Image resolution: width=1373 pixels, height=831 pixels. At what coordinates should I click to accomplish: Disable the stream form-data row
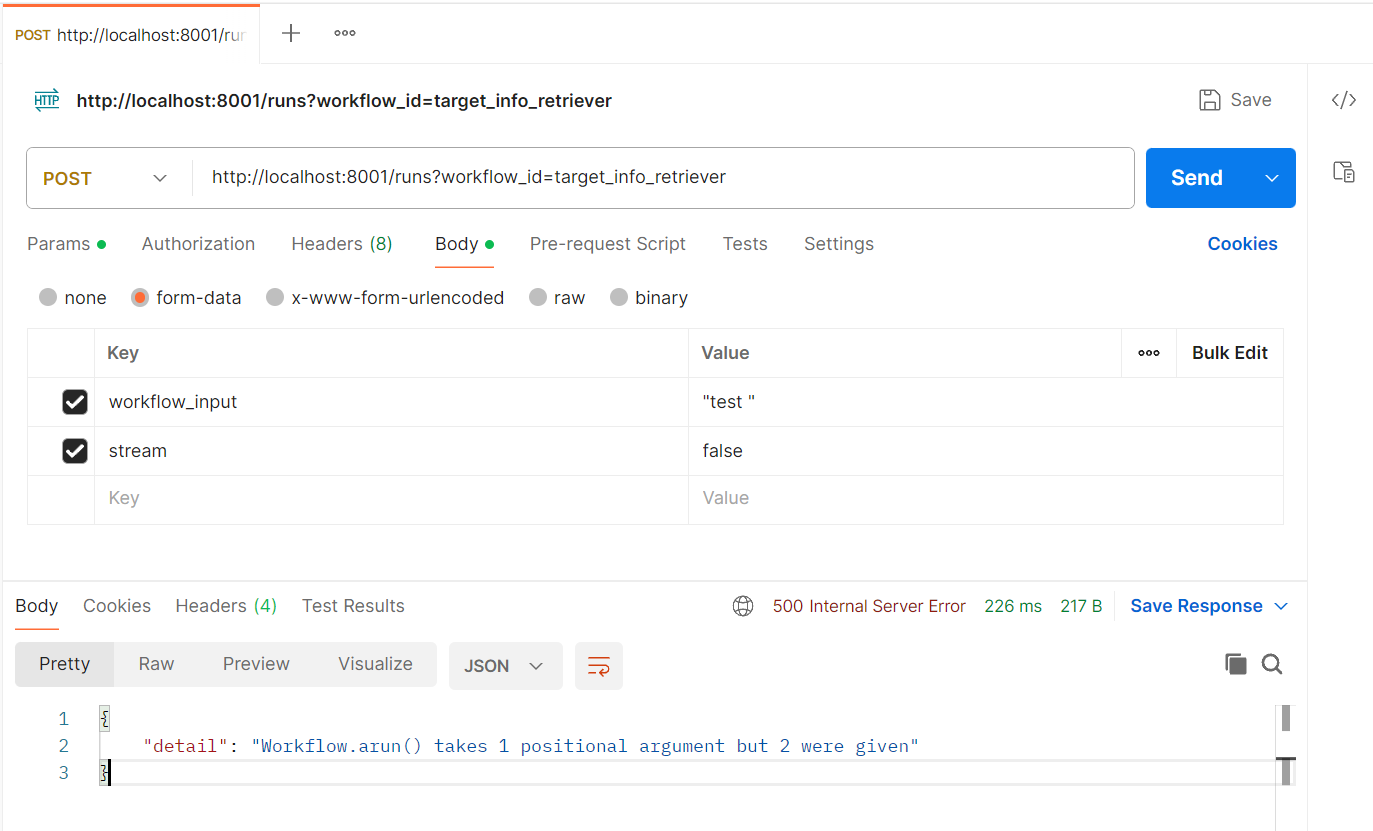point(74,450)
